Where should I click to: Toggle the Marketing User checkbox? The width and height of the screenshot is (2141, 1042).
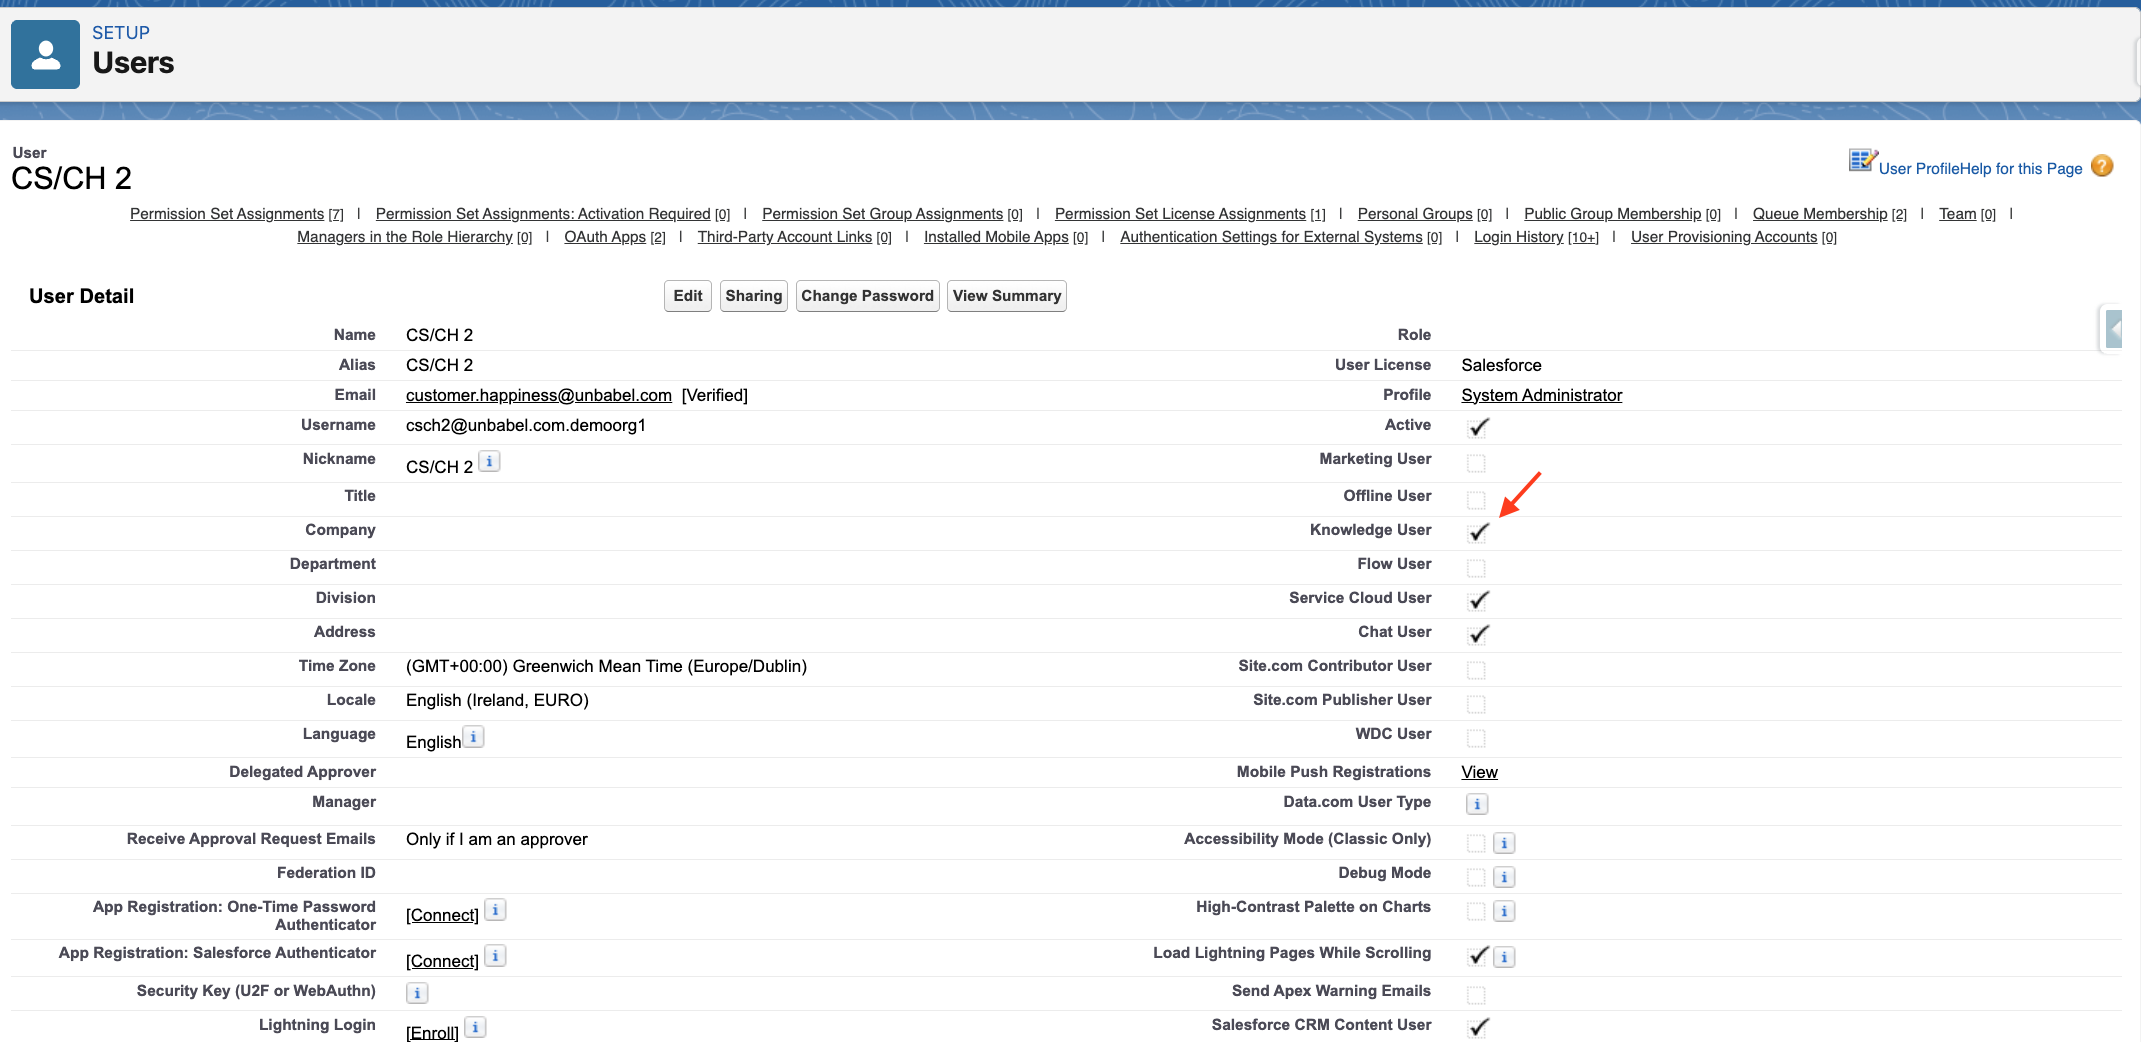pyautogui.click(x=1476, y=463)
